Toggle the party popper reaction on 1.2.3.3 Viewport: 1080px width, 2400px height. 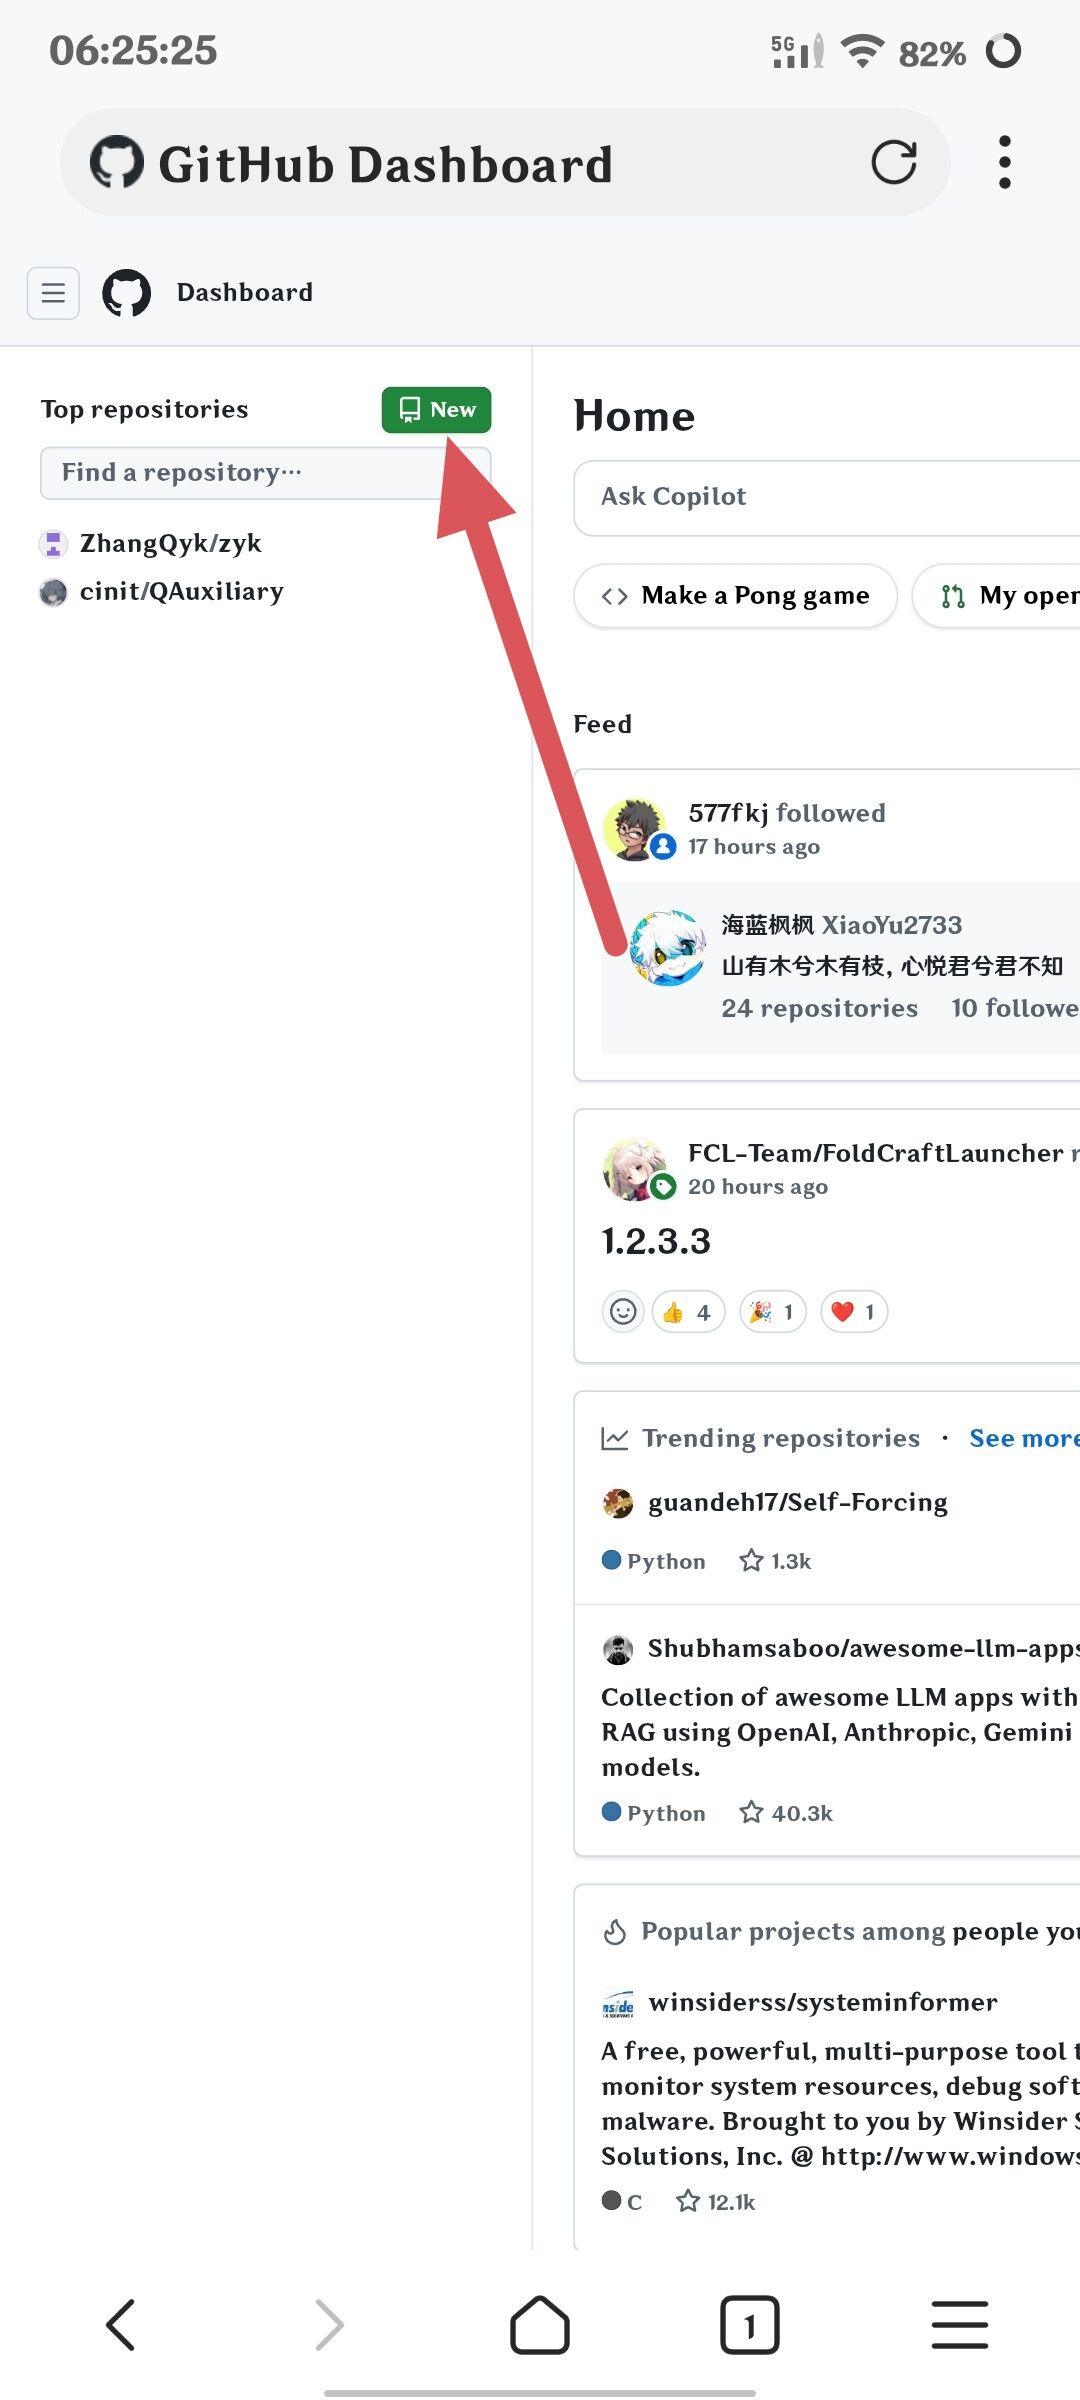click(771, 1311)
